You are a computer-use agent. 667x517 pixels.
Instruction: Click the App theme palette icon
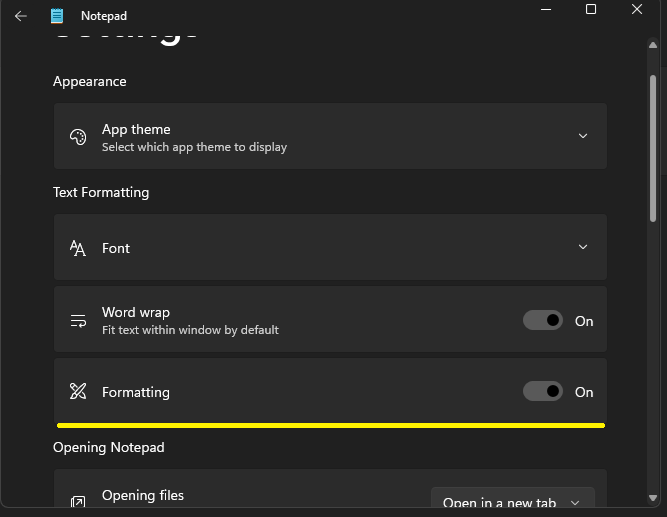78,137
